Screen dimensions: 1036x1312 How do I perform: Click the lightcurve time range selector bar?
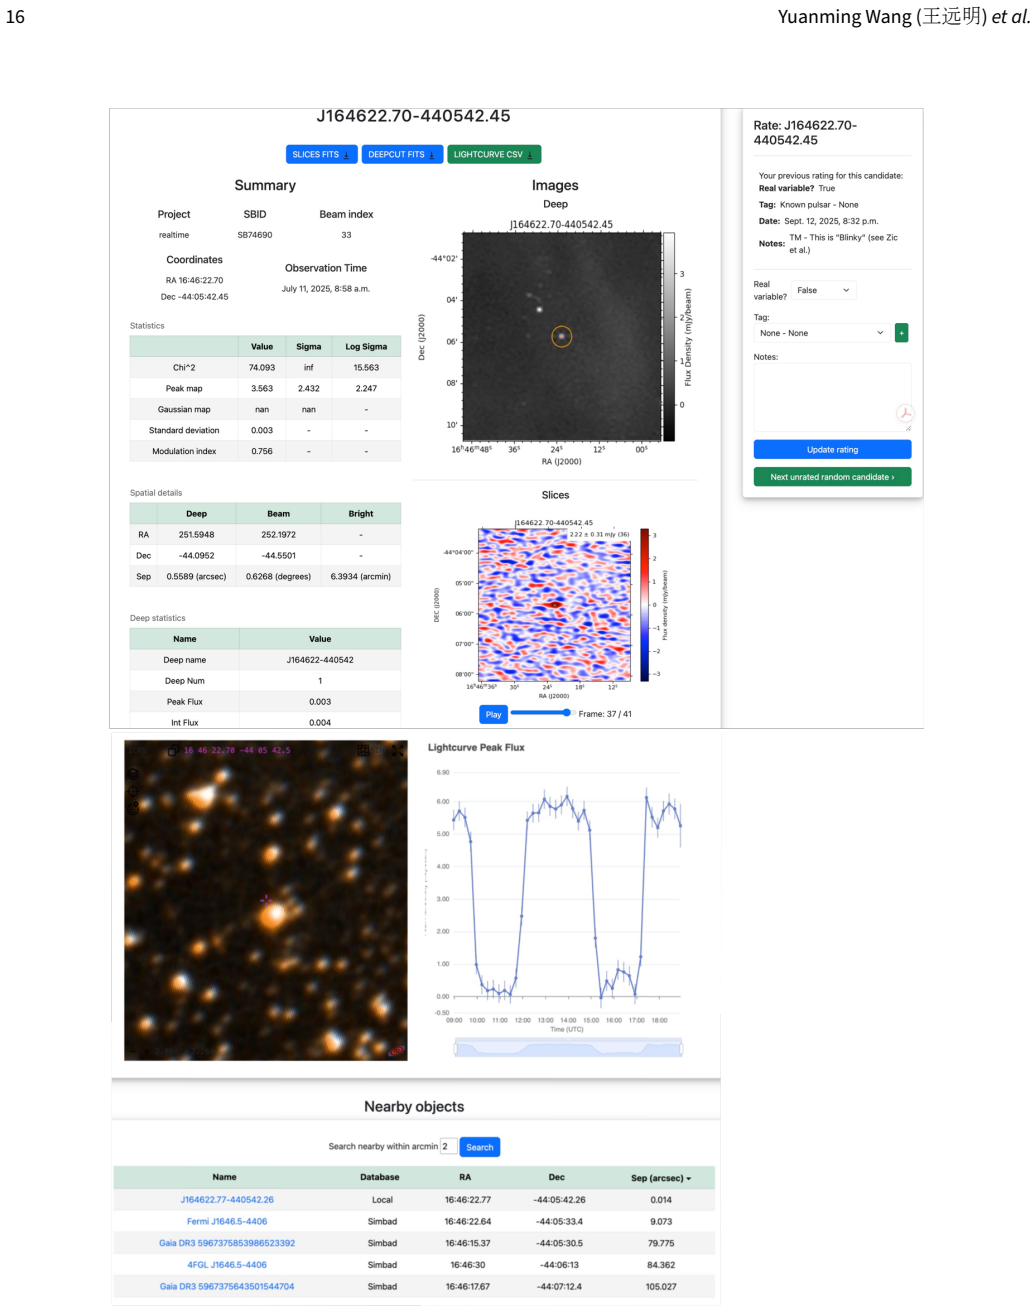[568, 1047]
